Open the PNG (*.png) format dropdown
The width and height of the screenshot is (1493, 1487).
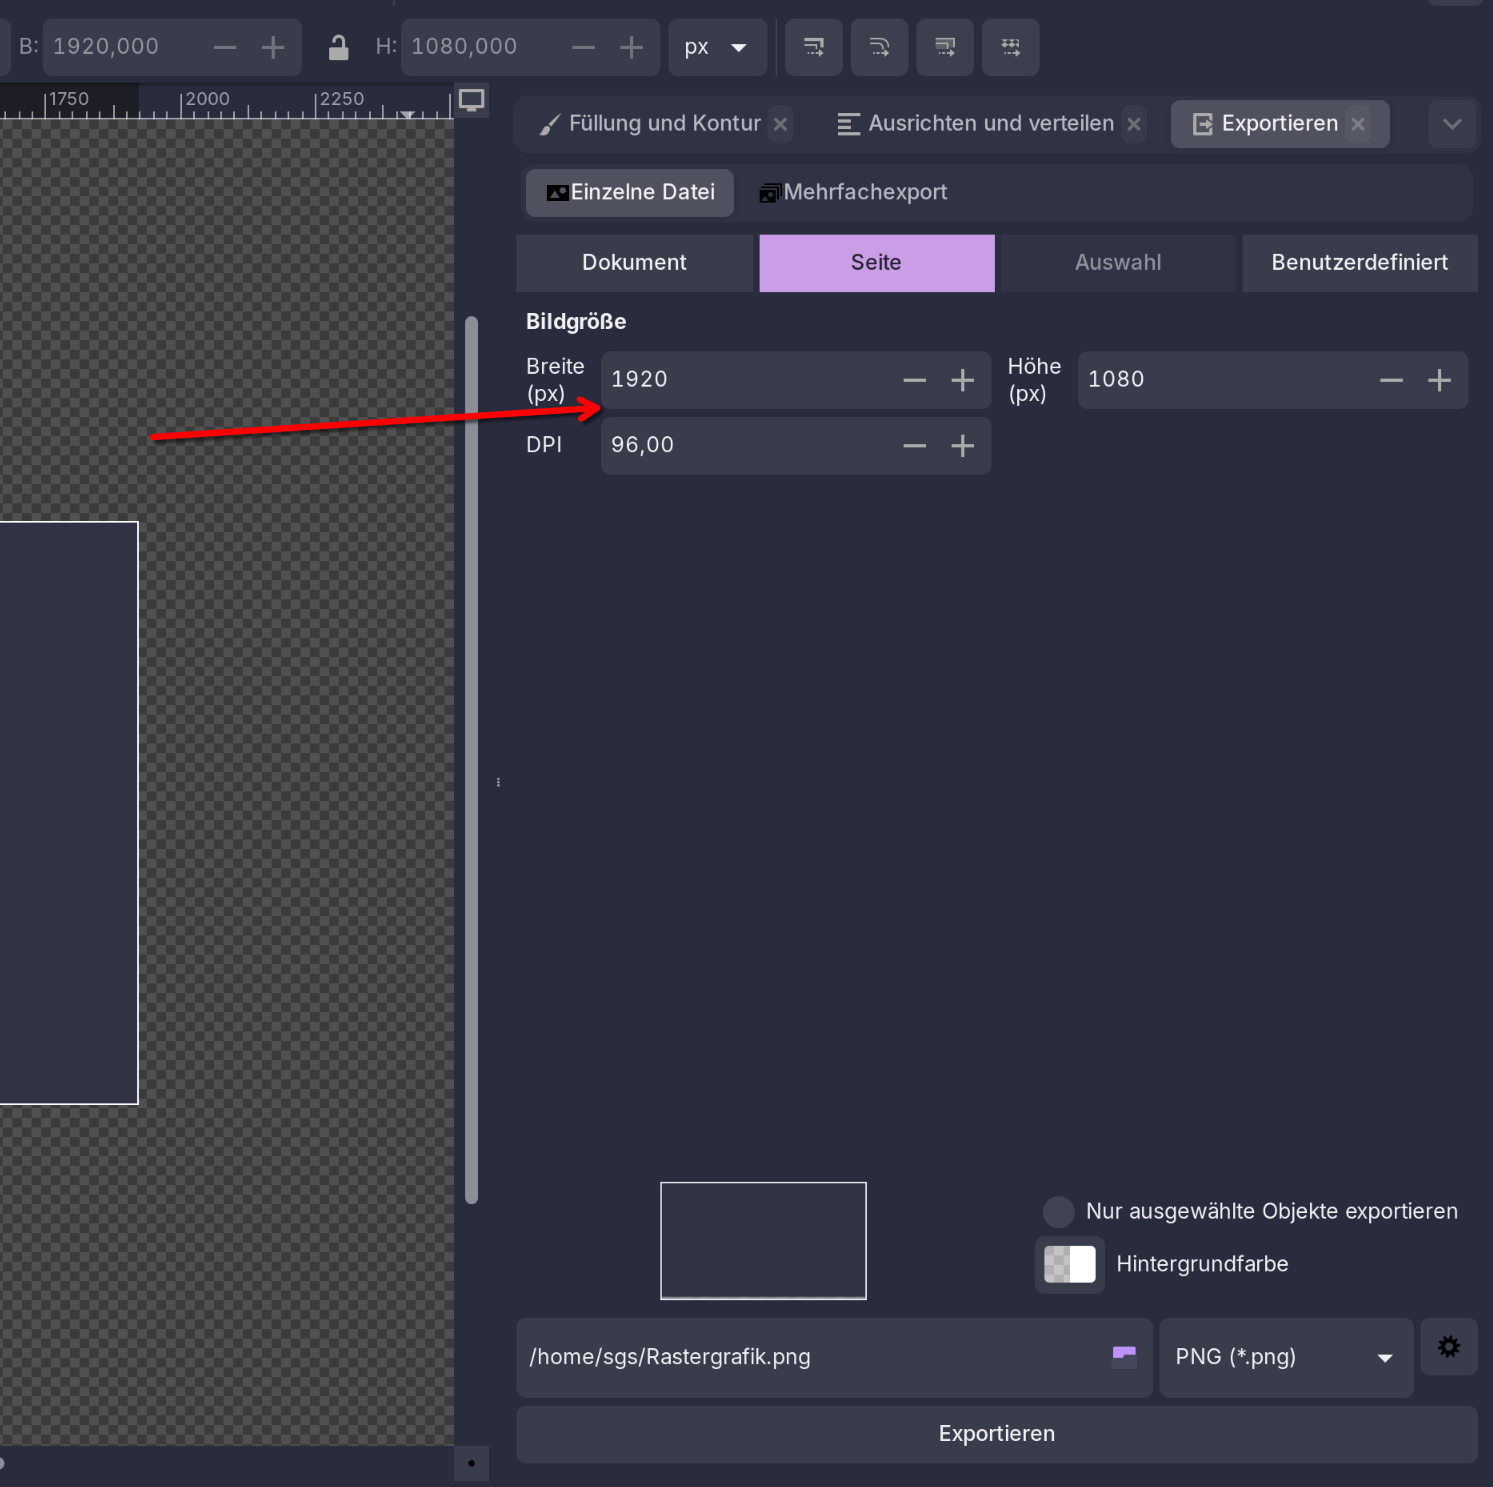click(1286, 1357)
